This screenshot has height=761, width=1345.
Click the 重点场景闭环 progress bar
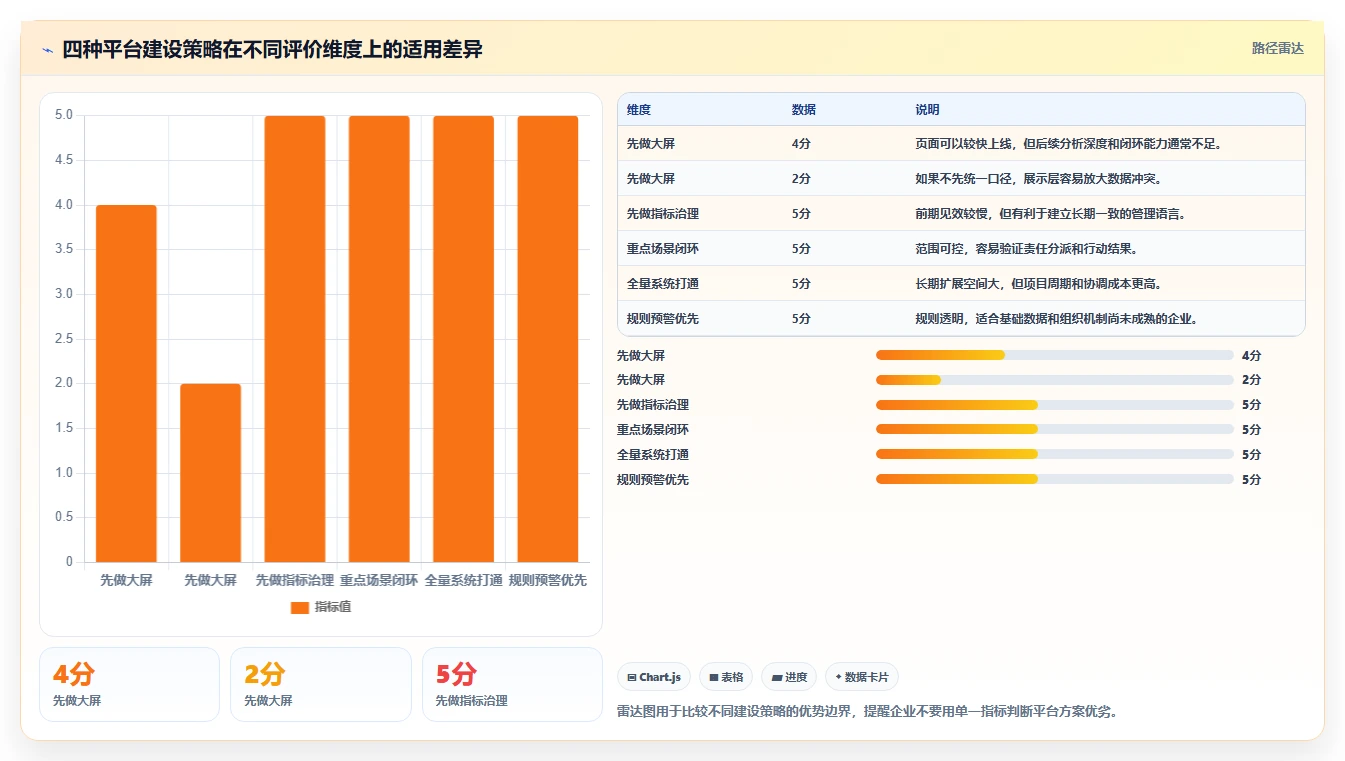(x=1054, y=430)
